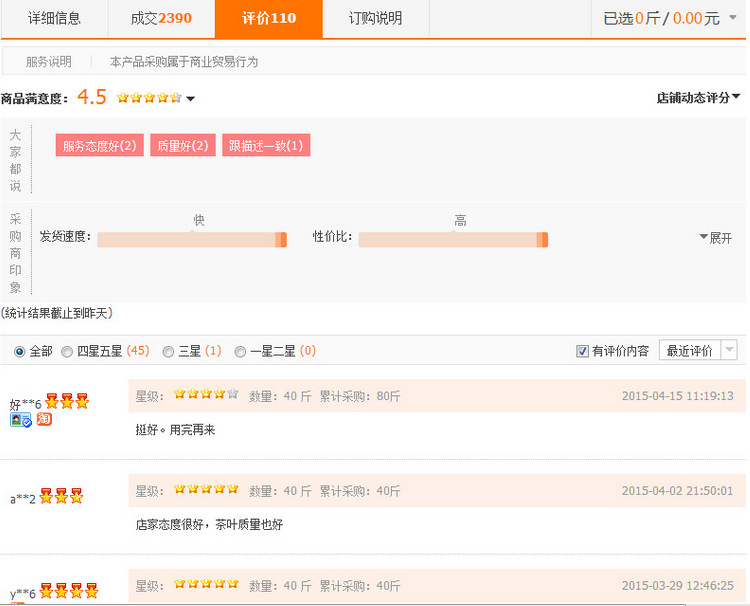The height and width of the screenshot is (606, 750).
Task: Click verified identity badge under 好**6
Action: click(21, 420)
